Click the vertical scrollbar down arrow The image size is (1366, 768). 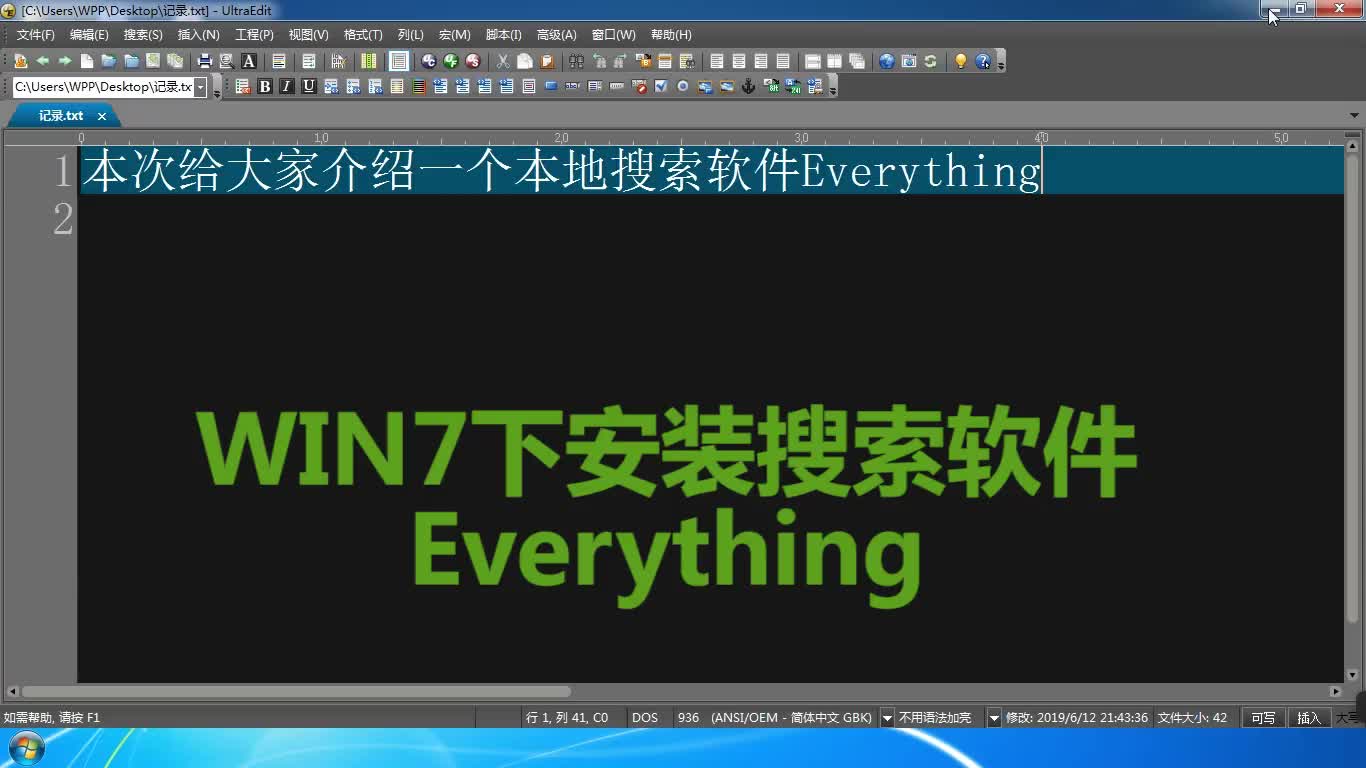point(1354,676)
